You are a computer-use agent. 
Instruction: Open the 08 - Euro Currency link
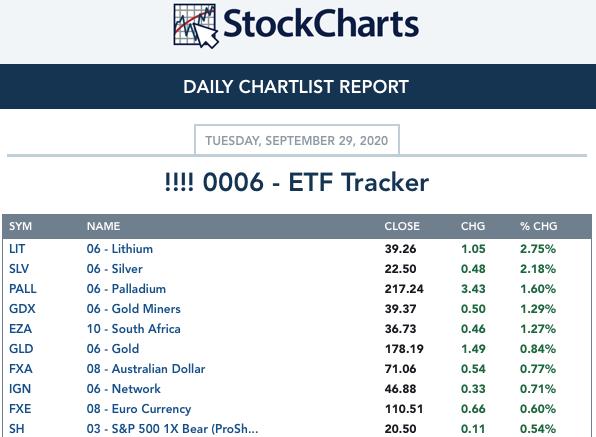pos(139,409)
